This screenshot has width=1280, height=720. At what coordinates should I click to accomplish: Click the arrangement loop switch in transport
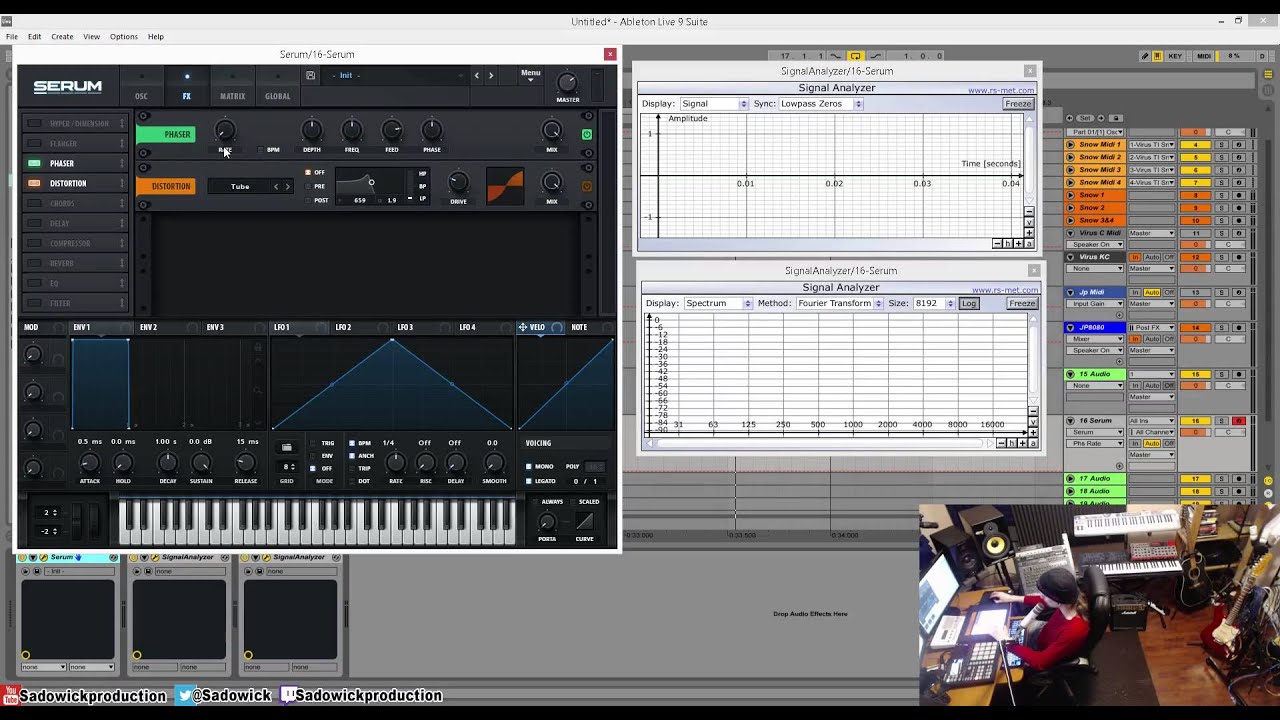point(855,56)
